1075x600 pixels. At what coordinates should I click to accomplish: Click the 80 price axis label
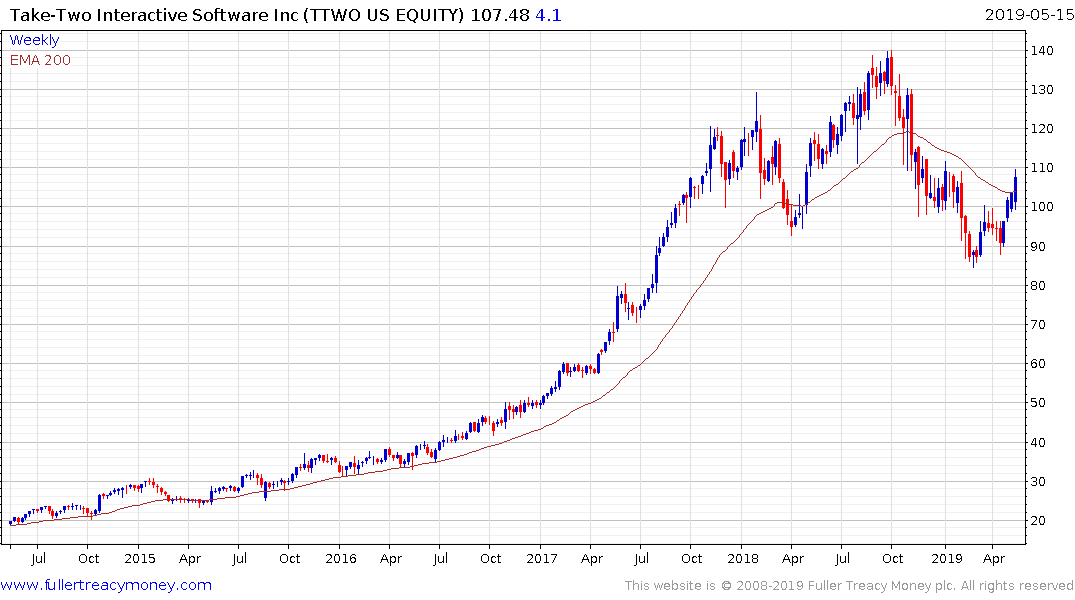point(1037,286)
